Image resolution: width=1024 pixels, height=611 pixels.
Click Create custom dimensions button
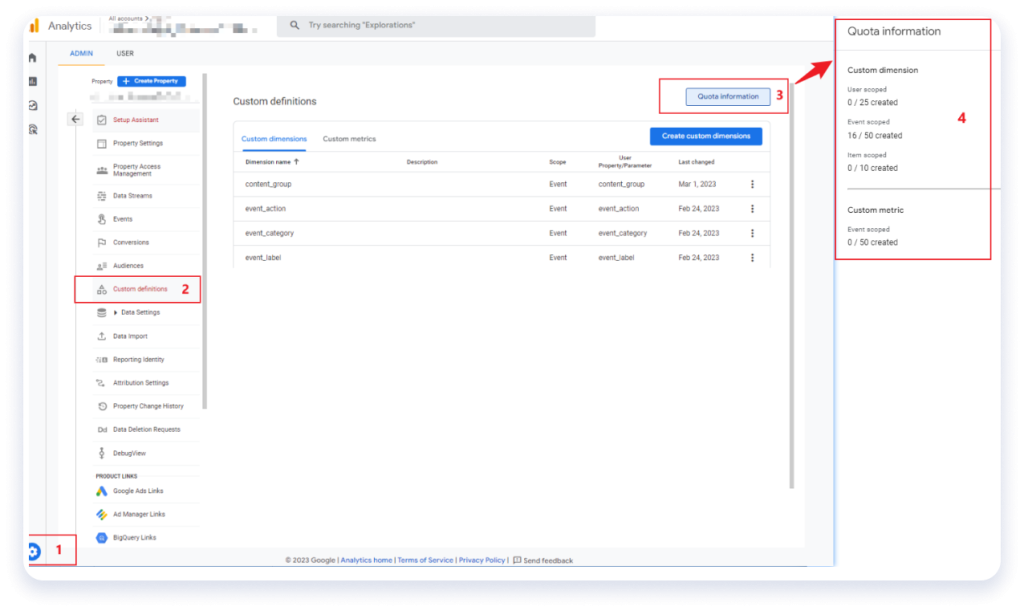pos(706,136)
